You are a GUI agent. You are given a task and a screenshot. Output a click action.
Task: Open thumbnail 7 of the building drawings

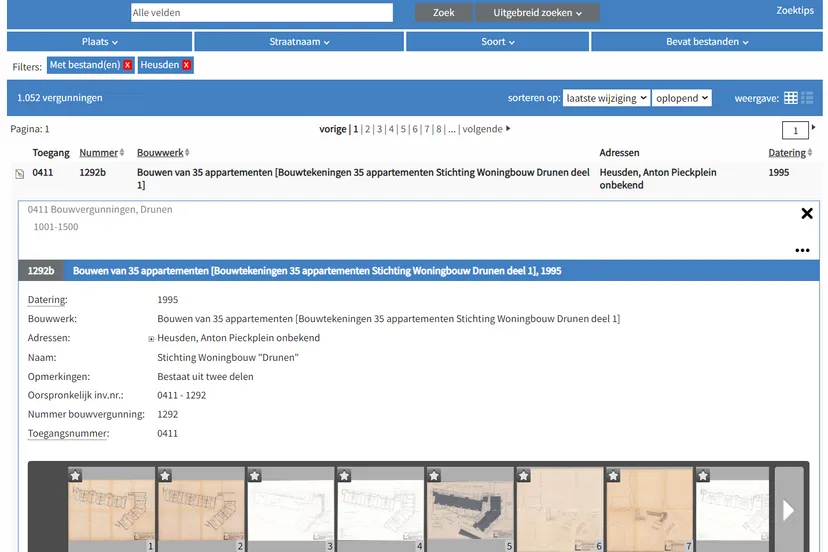[x=649, y=510]
